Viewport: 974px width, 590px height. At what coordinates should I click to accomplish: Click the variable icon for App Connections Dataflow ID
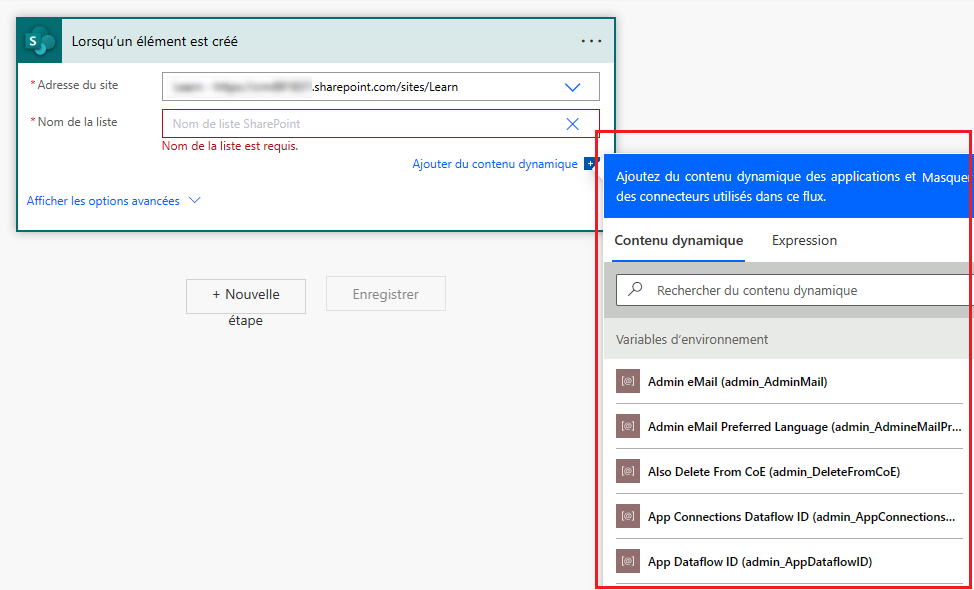click(x=628, y=516)
